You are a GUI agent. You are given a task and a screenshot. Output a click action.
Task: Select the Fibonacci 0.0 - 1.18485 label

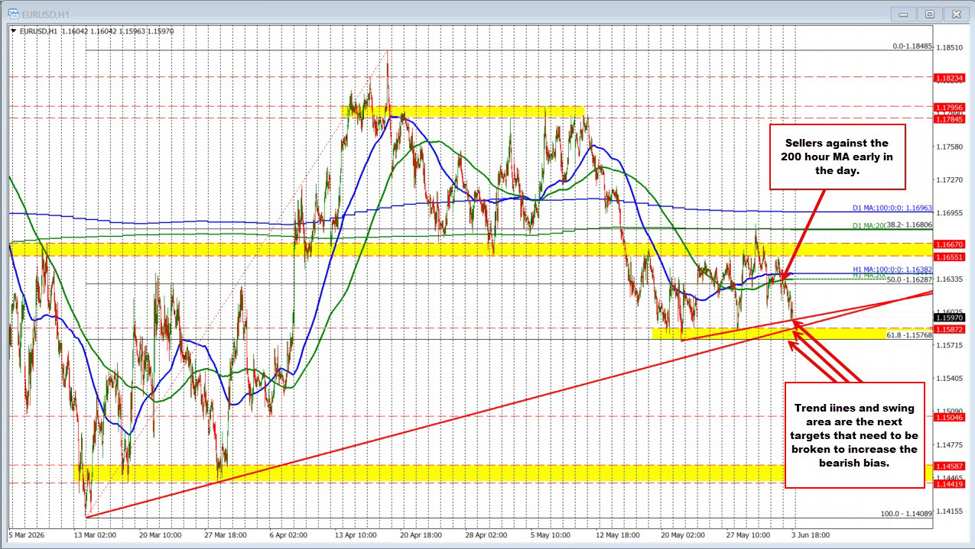(x=912, y=46)
